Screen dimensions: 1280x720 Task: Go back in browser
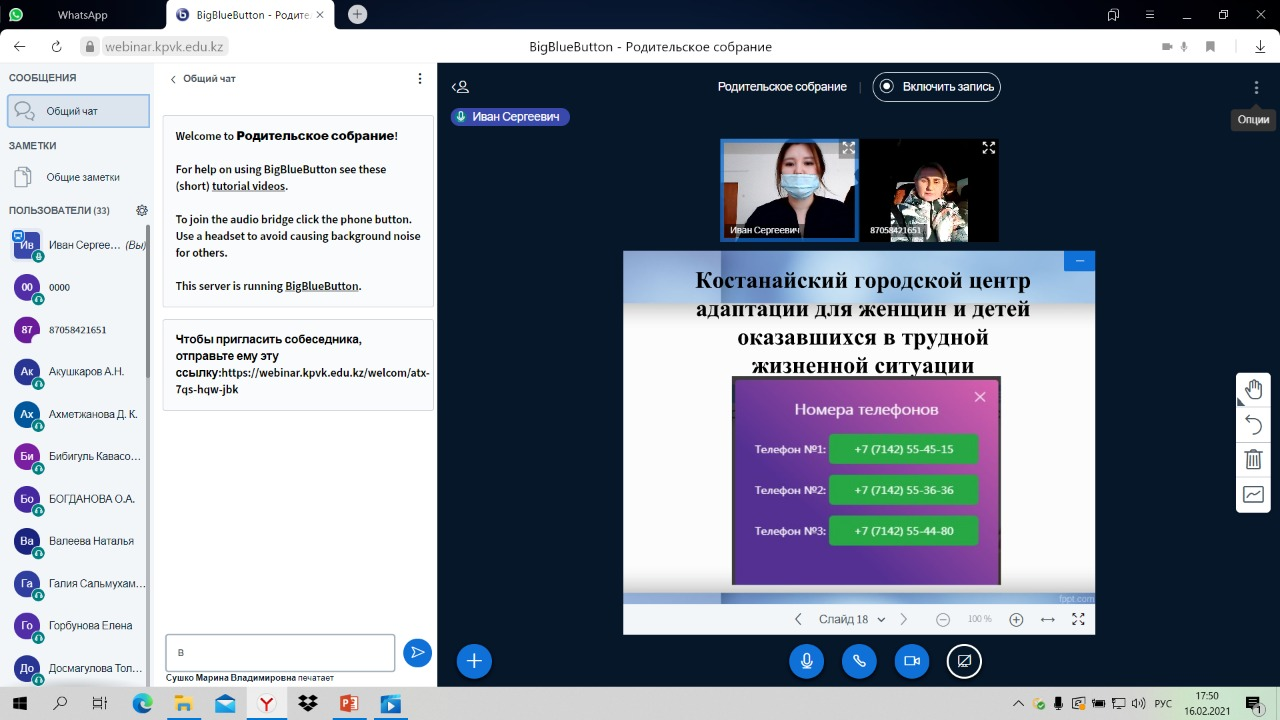point(20,46)
